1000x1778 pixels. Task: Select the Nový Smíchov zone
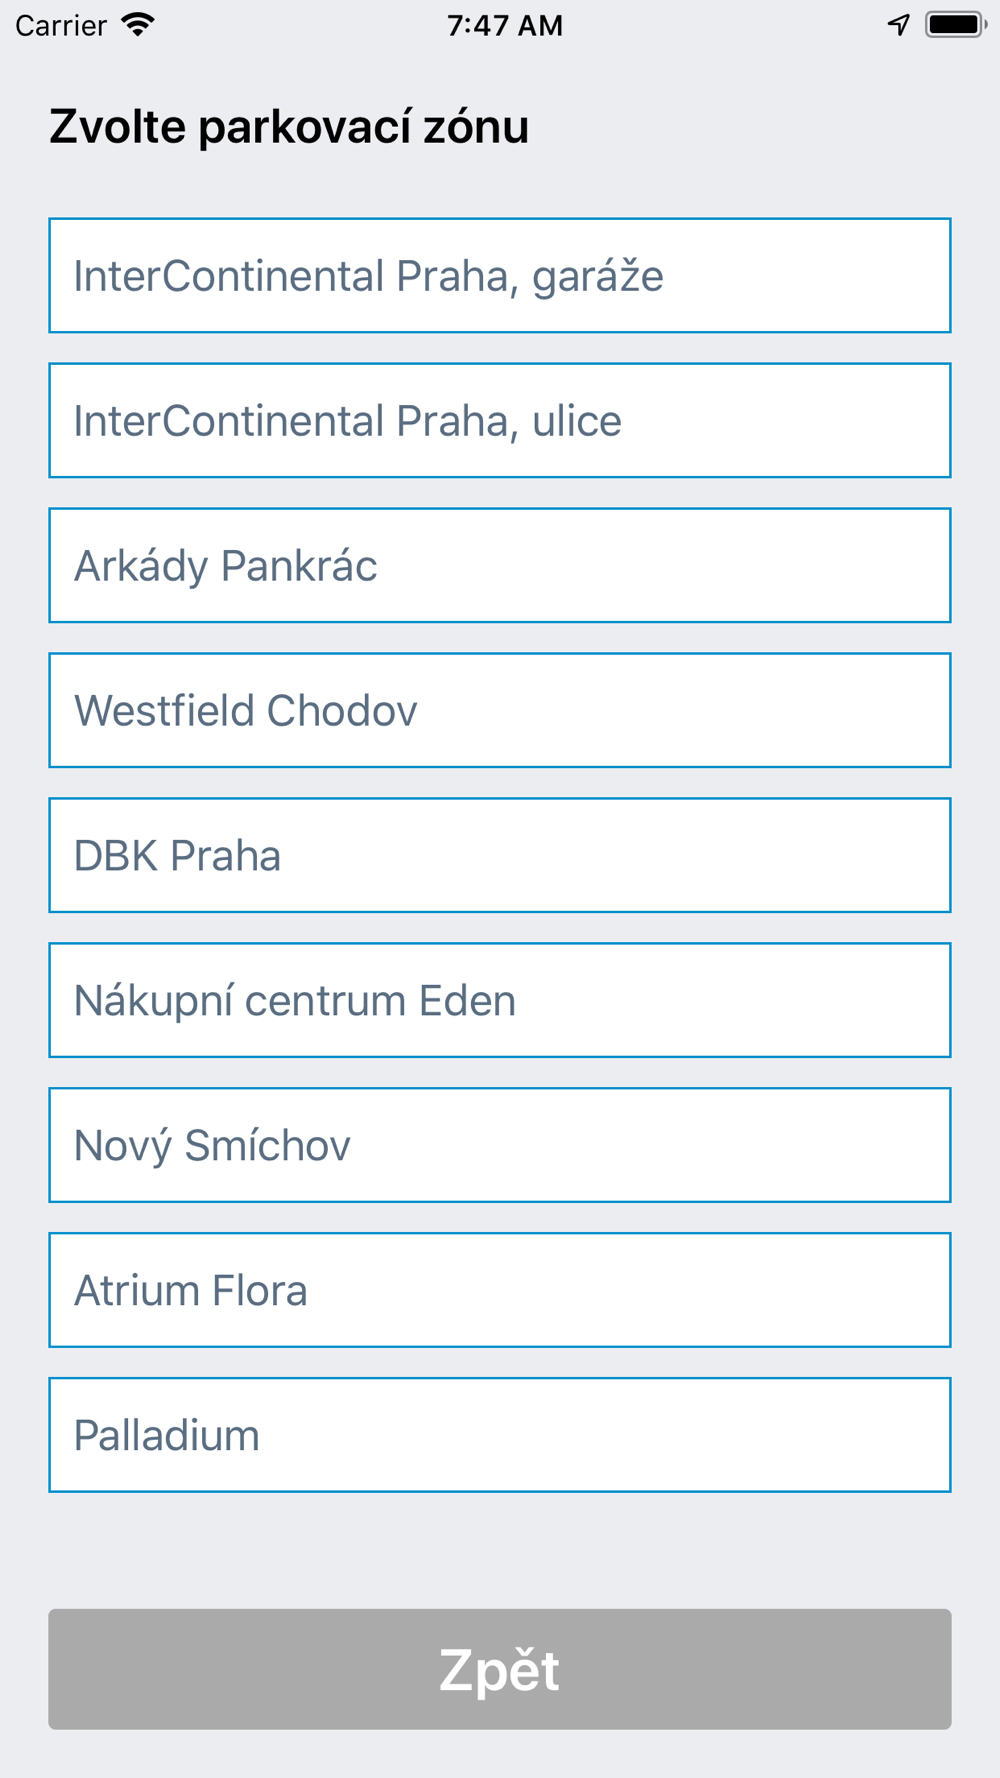(x=500, y=1145)
